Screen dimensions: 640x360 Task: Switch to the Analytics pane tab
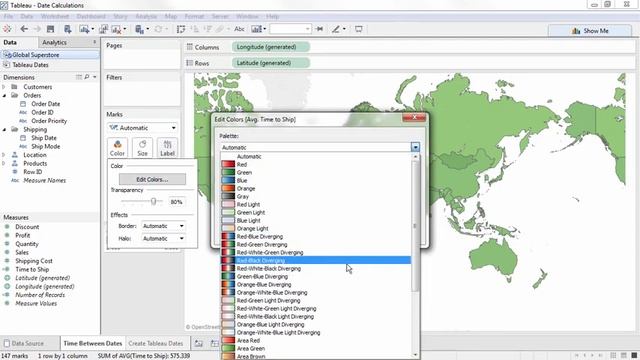(54, 42)
